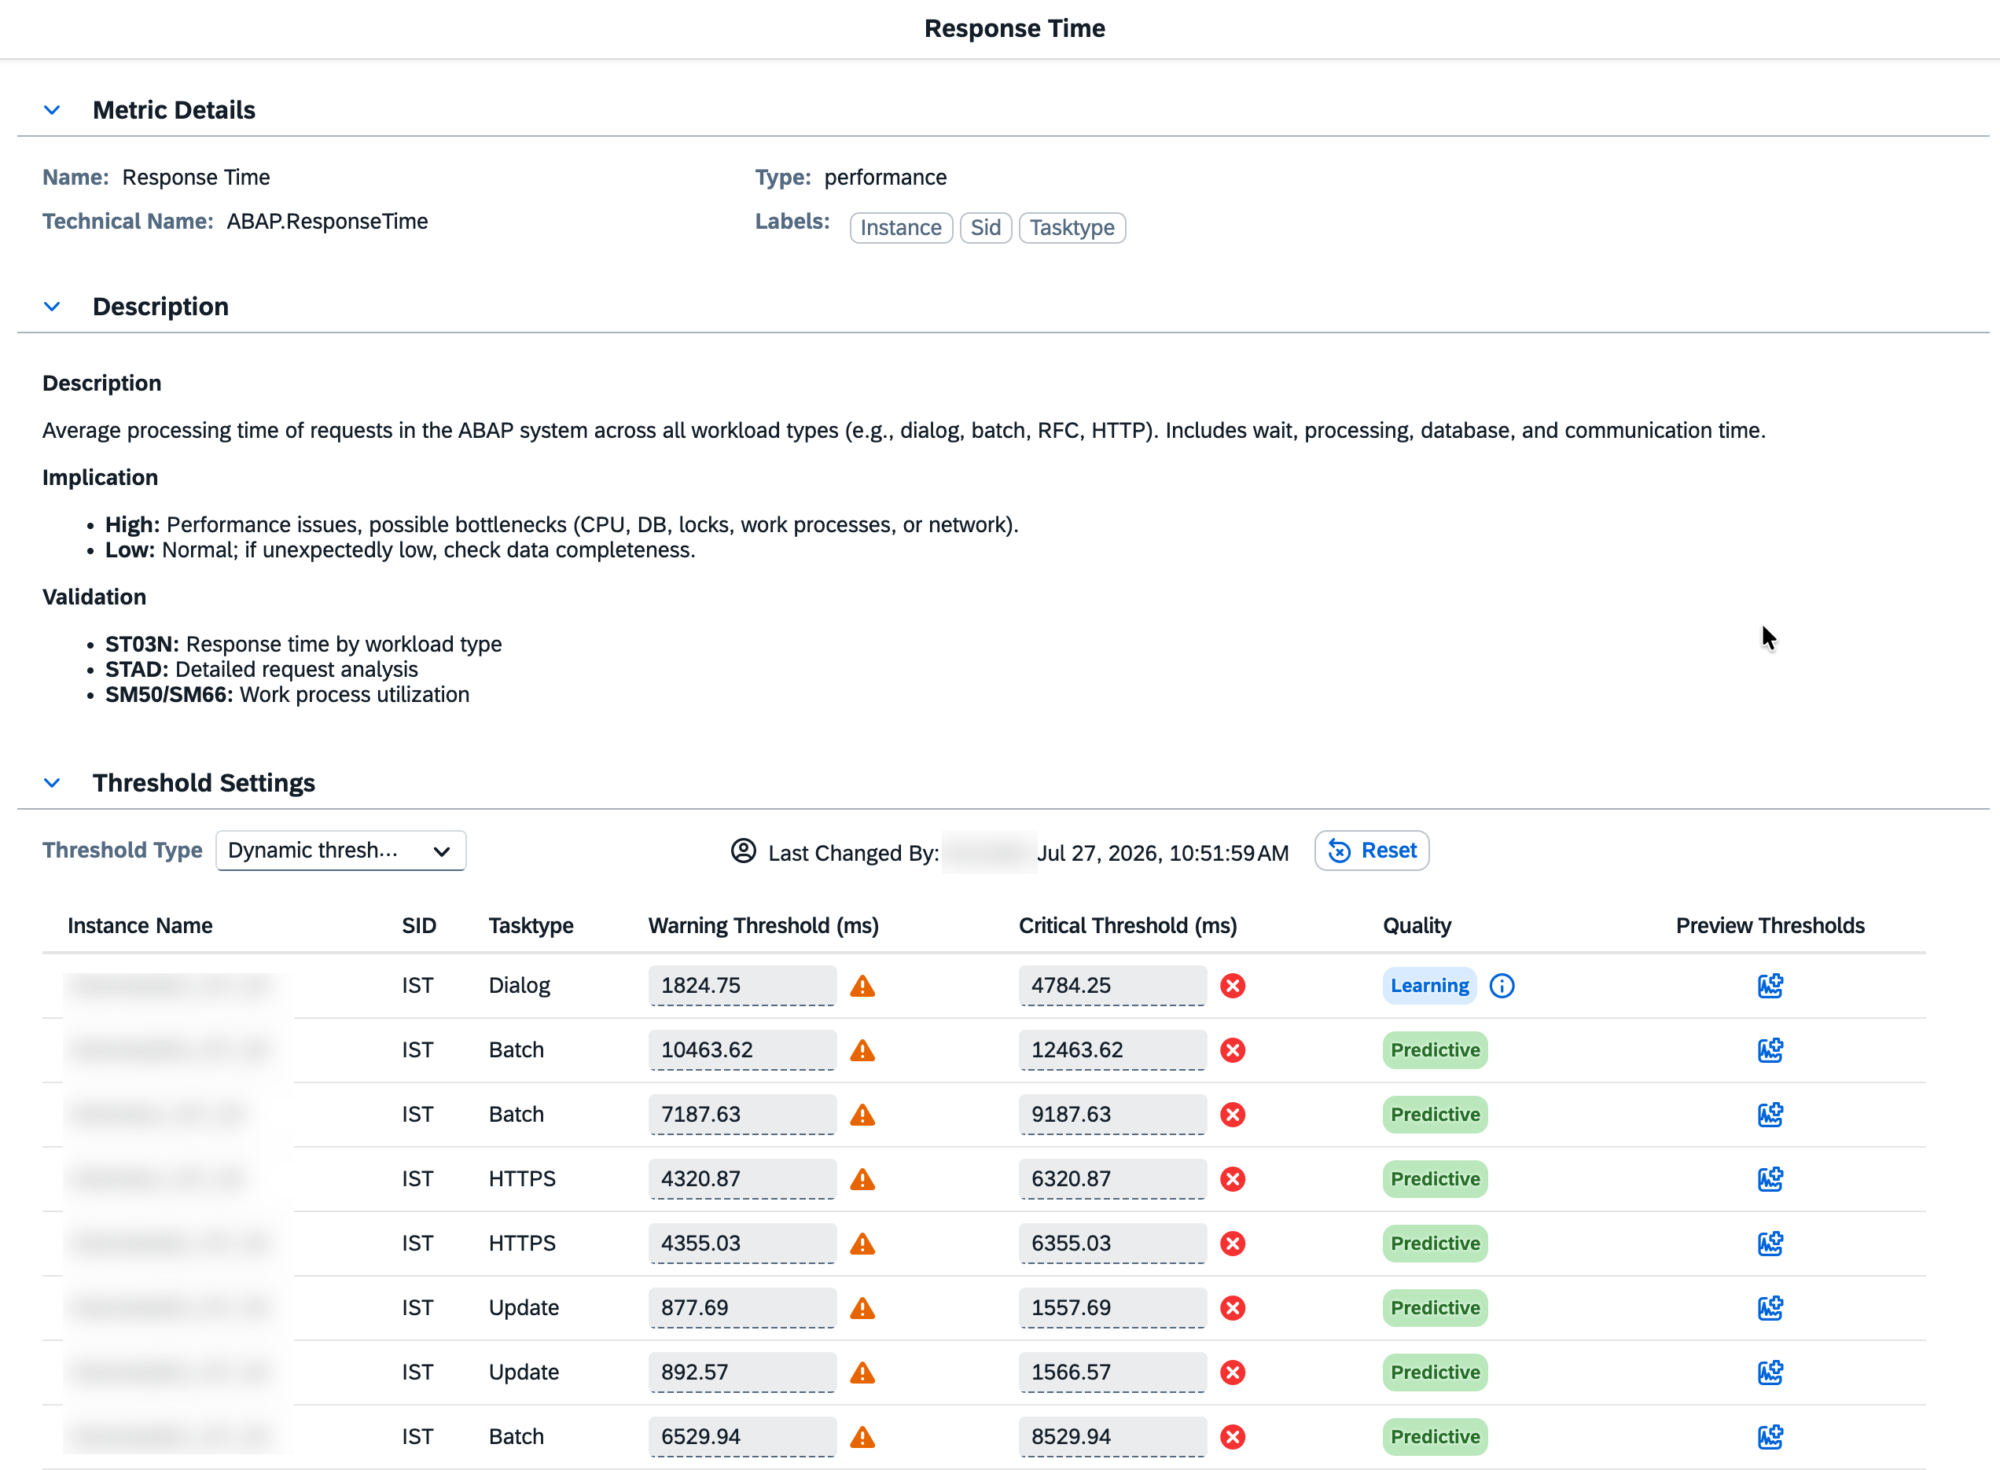Click the timestamp Jul 27, 2026, 10:51:59 AM
The image size is (2000, 1470).
(x=1163, y=853)
